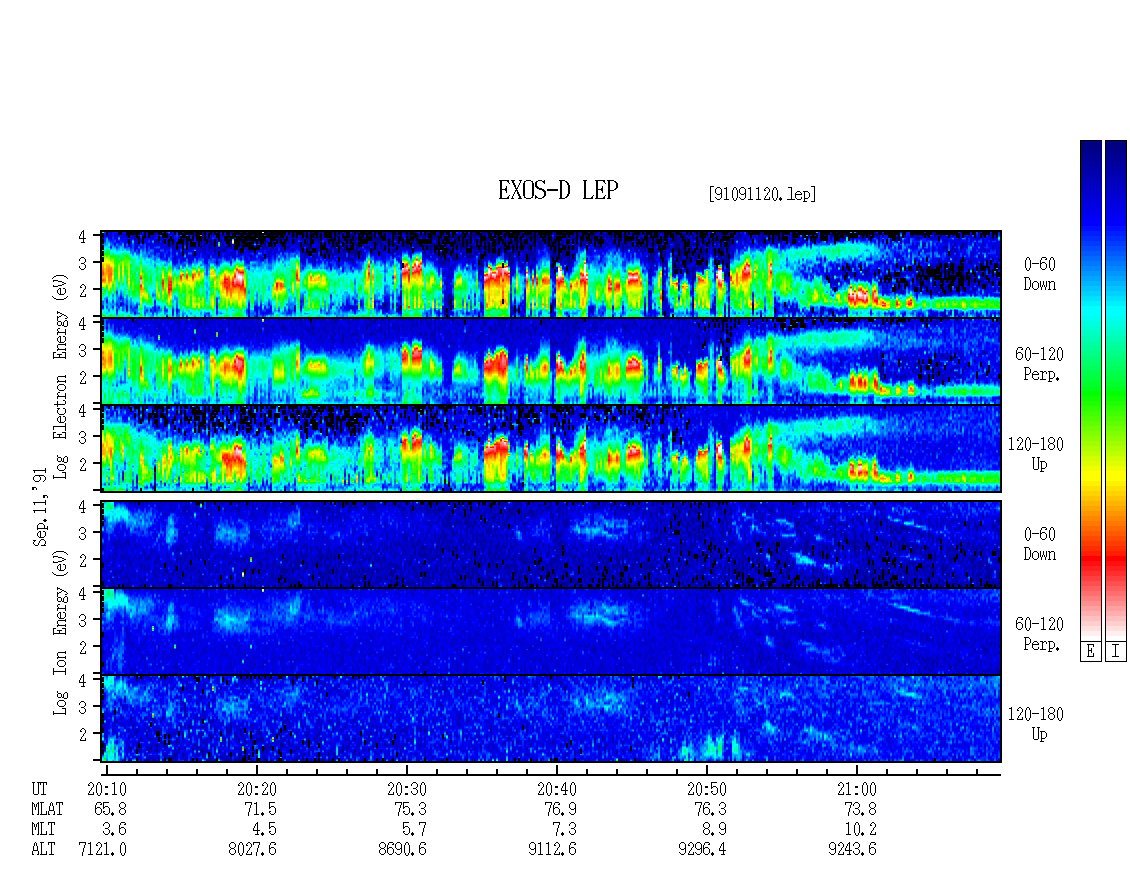Click the electron panel's 0-60 Down label
This screenshot has height=875, width=1130.
[x=1039, y=275]
